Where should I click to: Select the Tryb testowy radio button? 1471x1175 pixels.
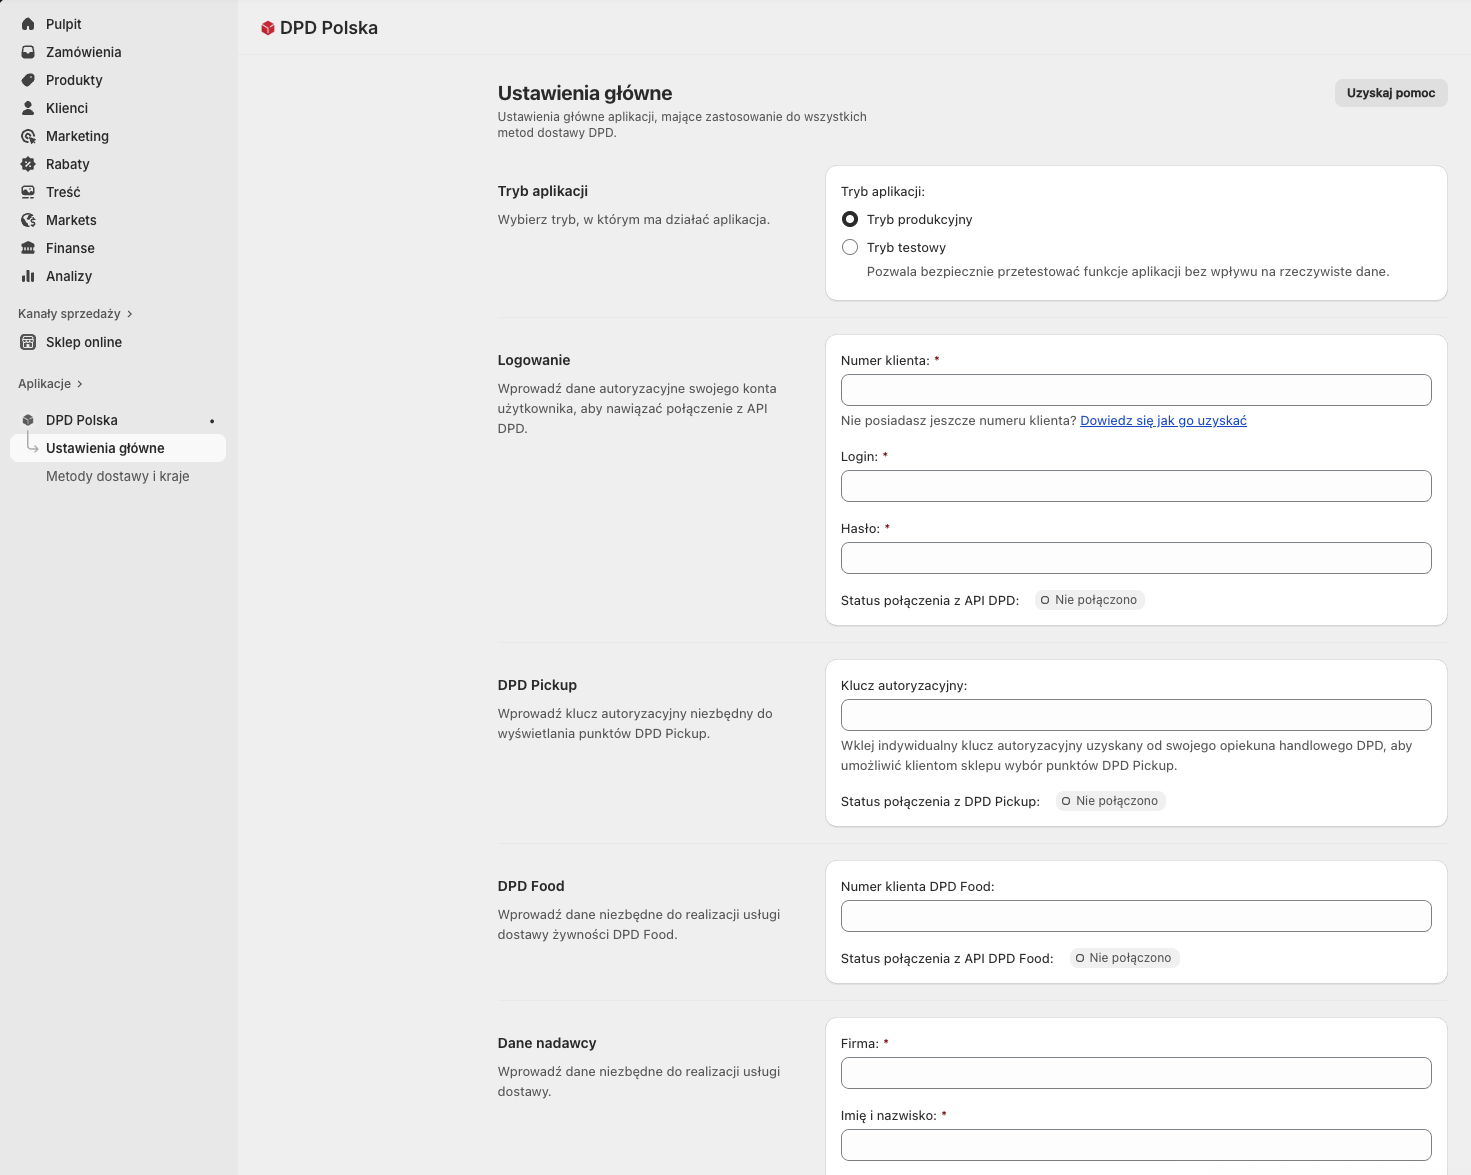pyautogui.click(x=850, y=247)
